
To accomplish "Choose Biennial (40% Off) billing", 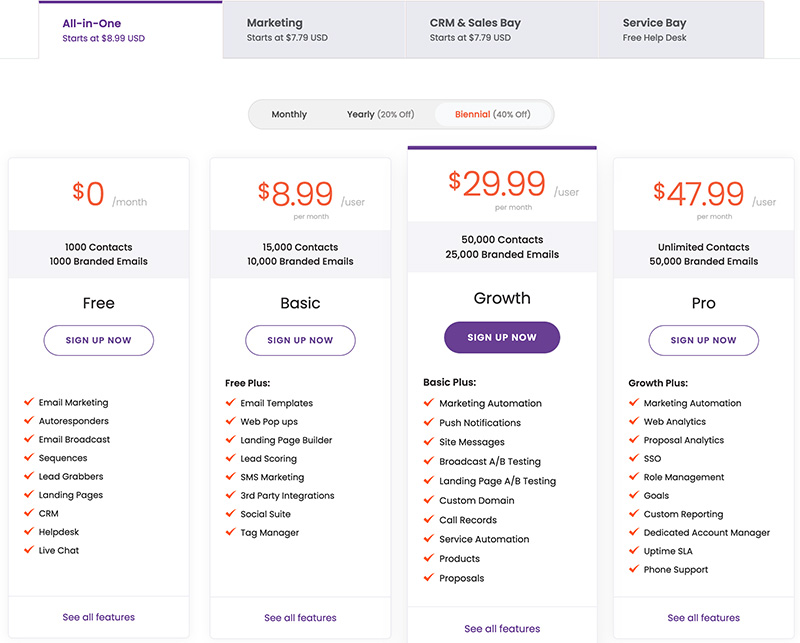I will pos(492,115).
